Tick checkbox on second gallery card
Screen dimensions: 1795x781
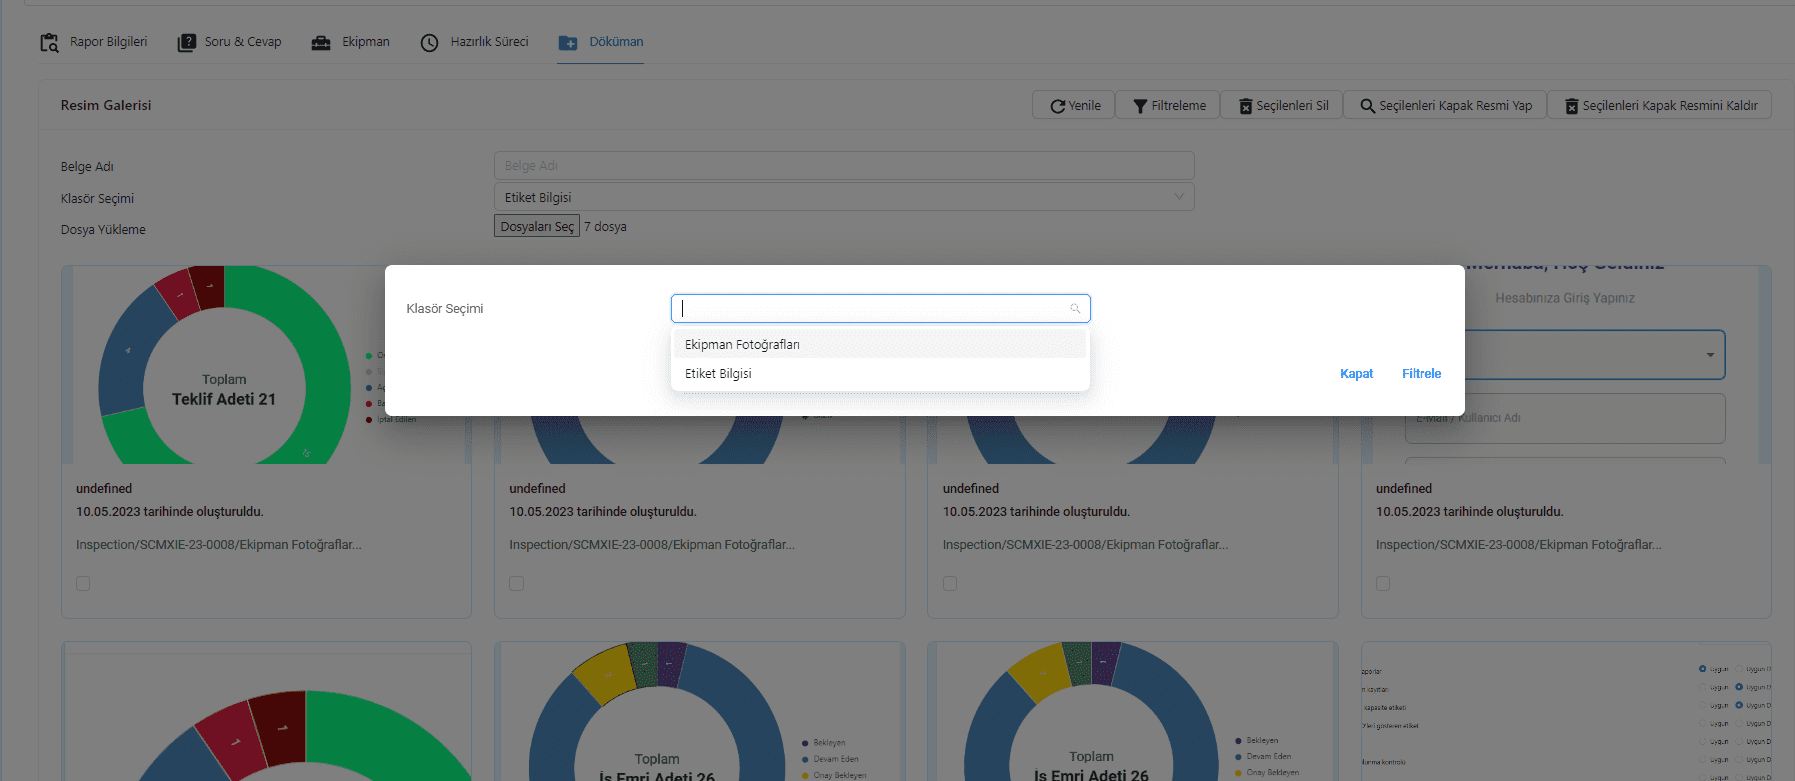tap(516, 583)
